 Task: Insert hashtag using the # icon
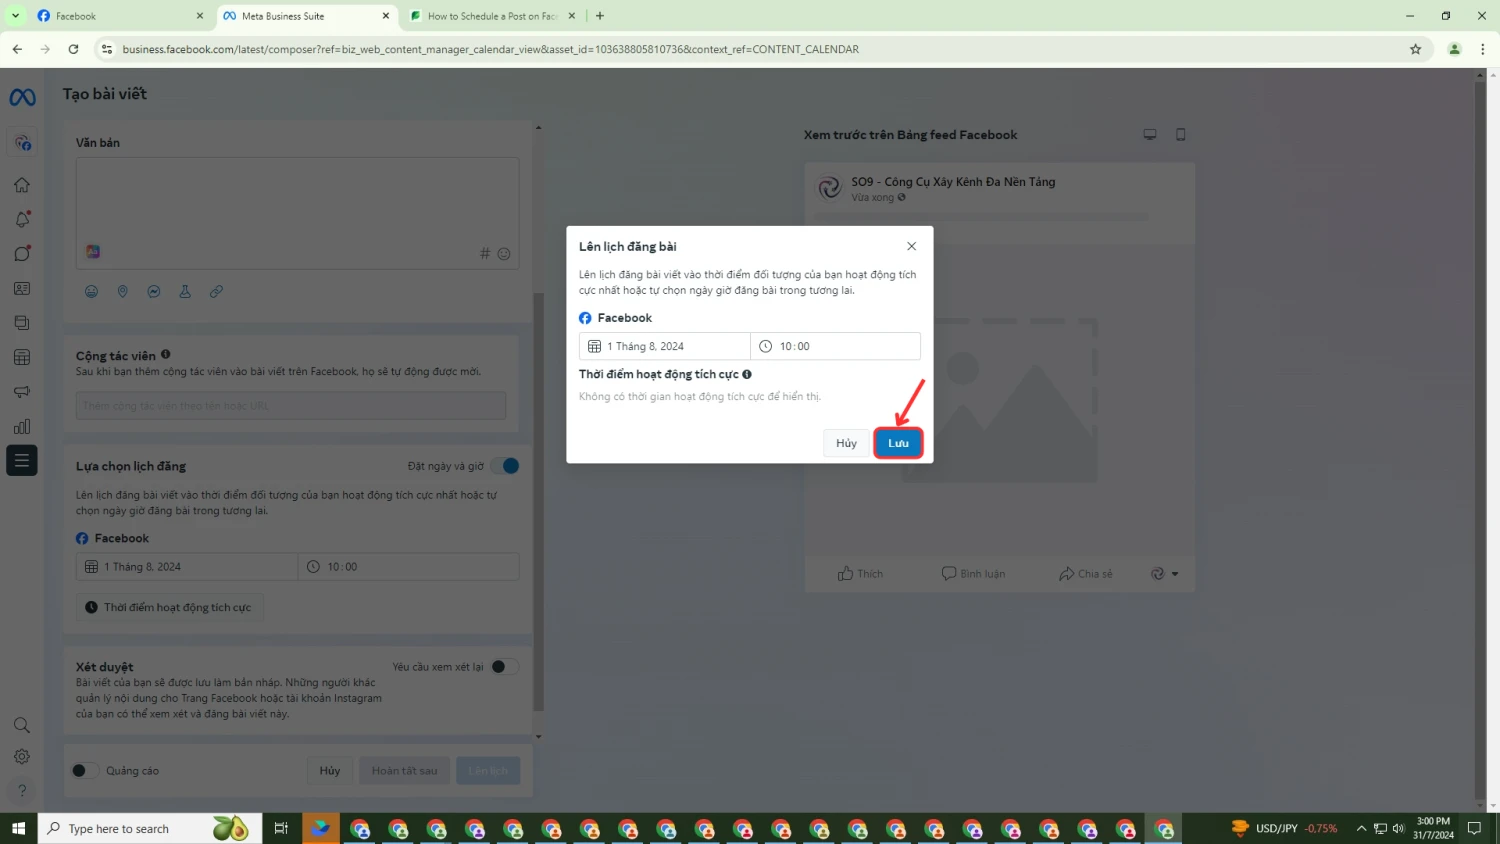click(x=485, y=254)
